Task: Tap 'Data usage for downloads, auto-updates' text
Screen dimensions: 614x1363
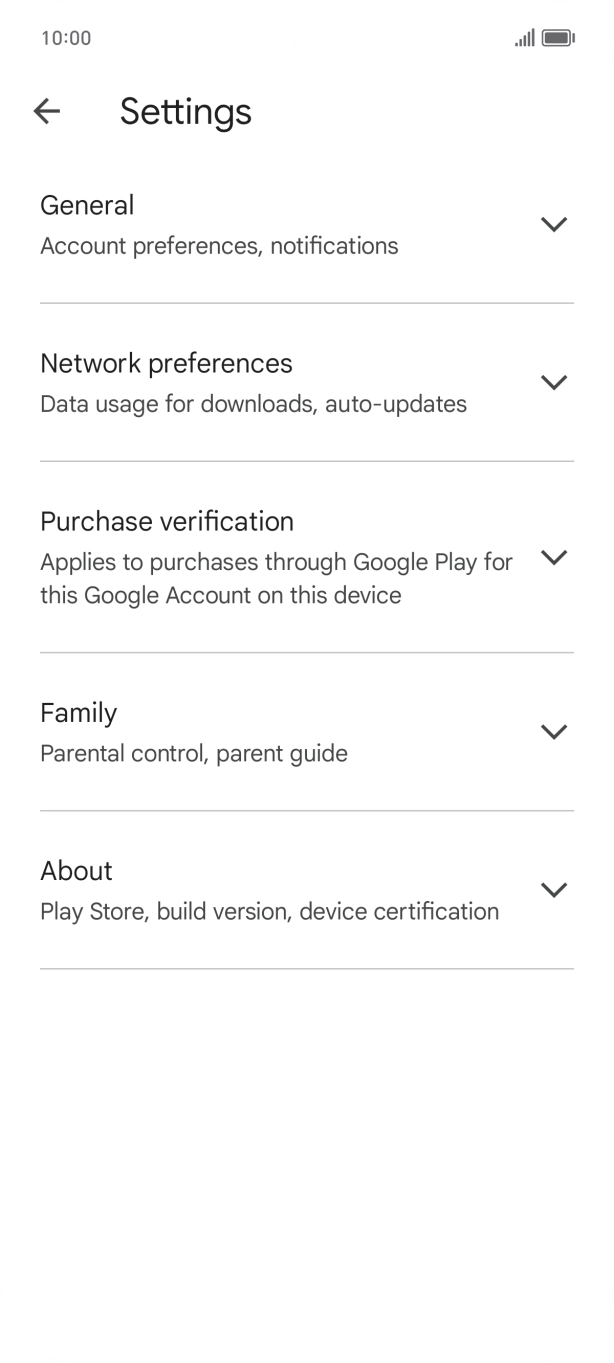Action: pyautogui.click(x=253, y=404)
